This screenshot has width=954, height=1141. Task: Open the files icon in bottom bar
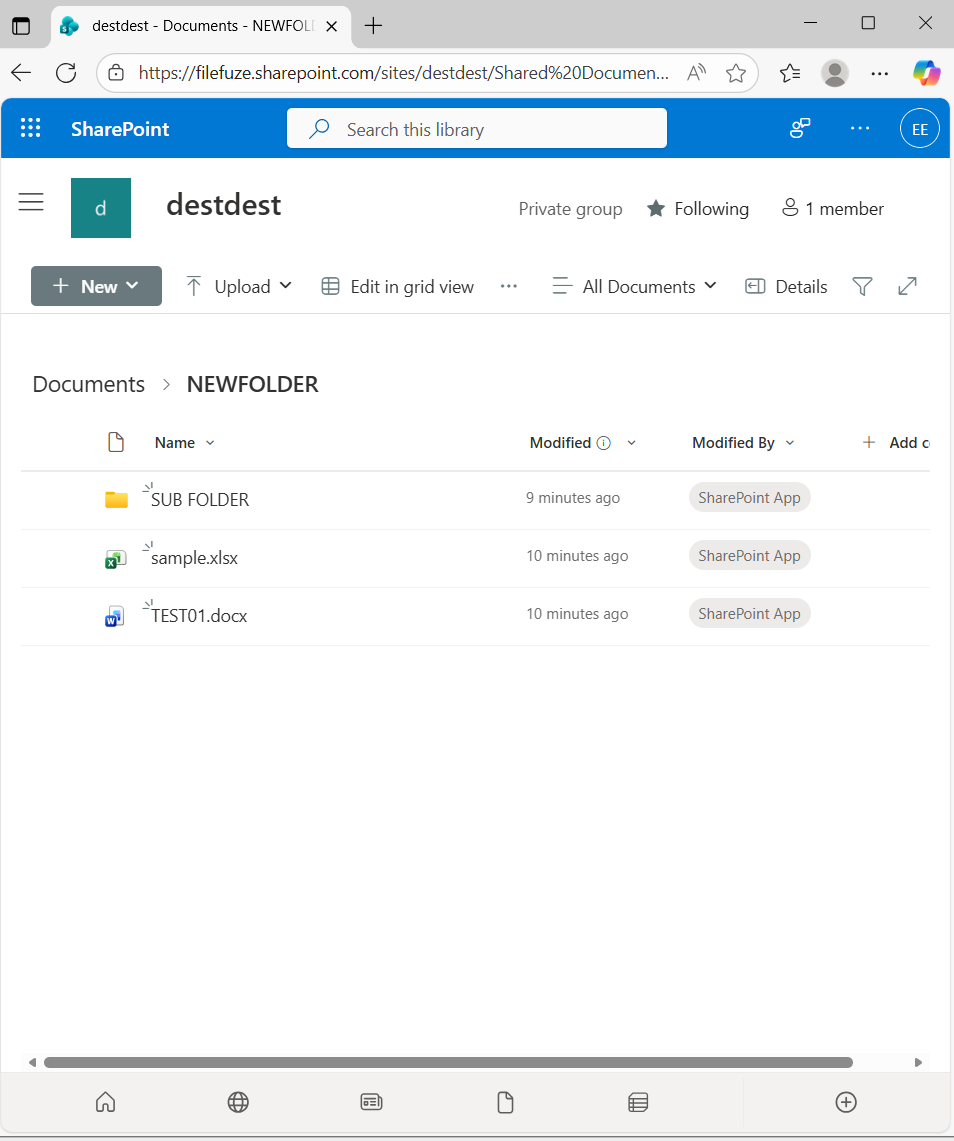click(x=505, y=1102)
